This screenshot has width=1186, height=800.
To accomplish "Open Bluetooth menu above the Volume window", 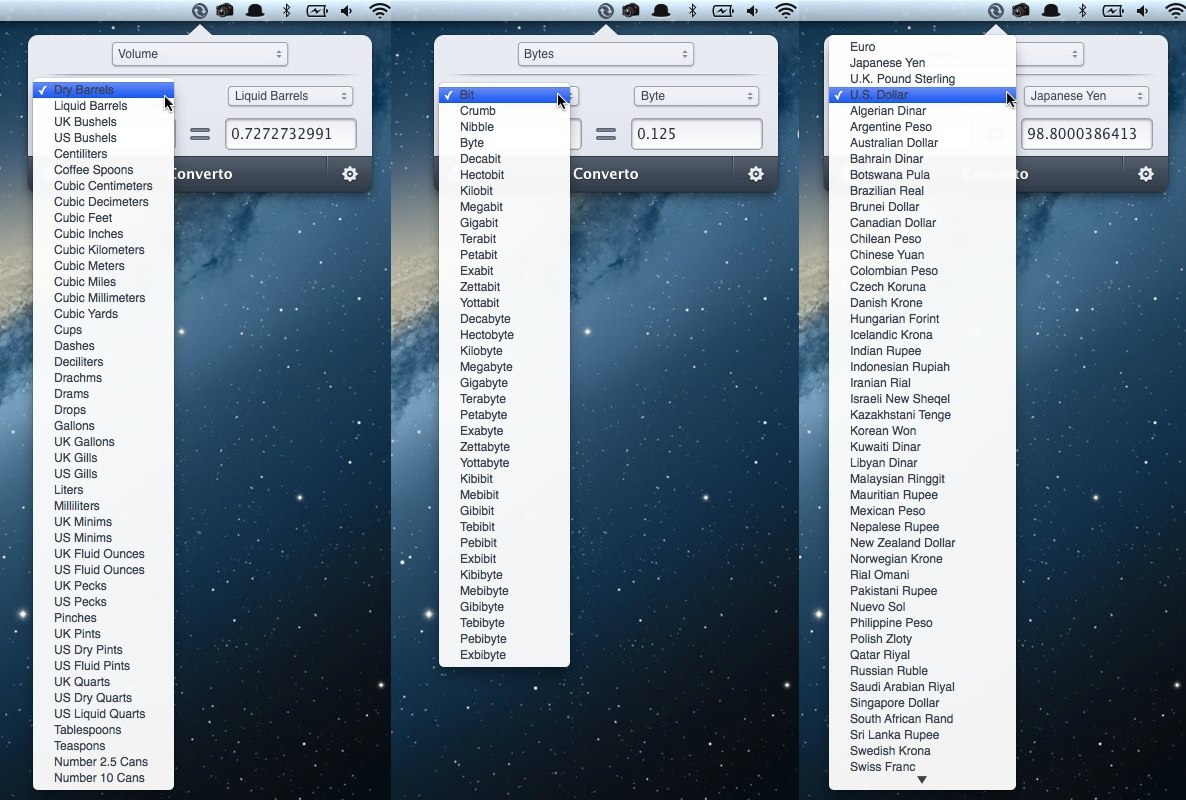I will (x=287, y=11).
